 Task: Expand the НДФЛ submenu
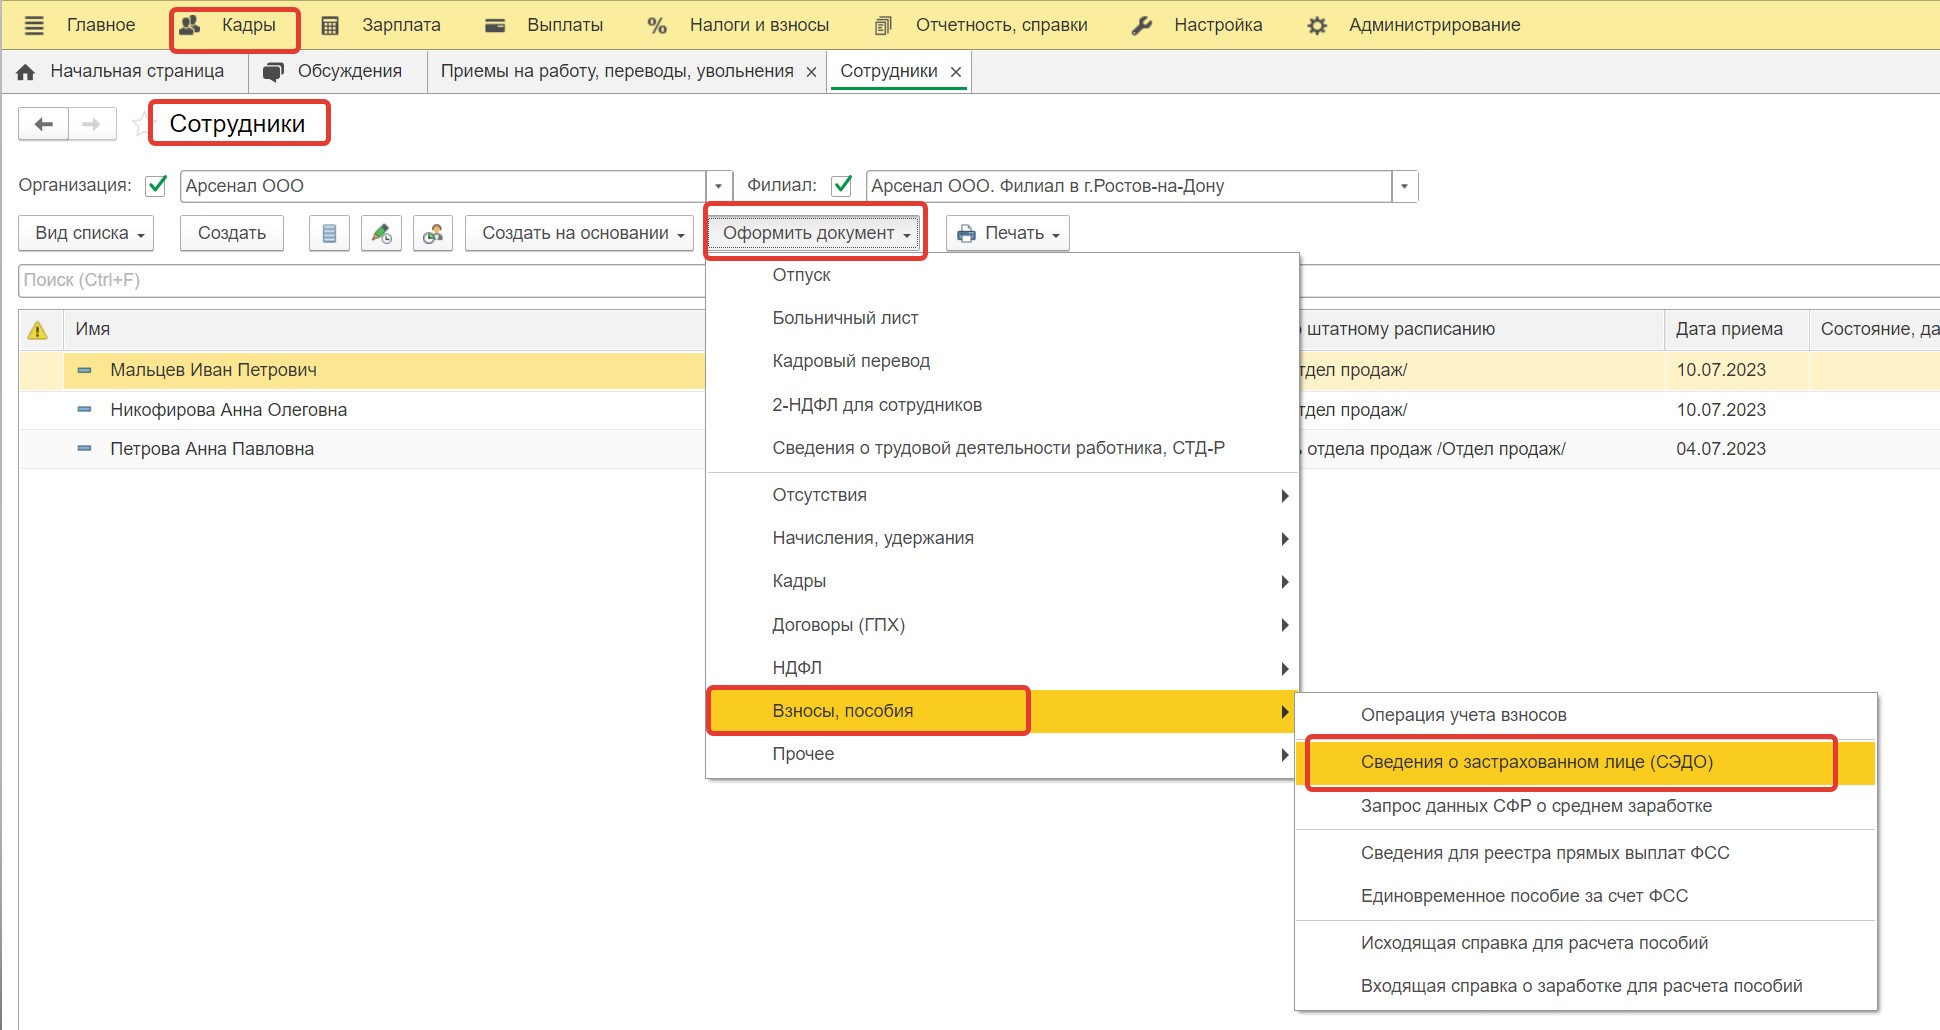tap(1002, 668)
